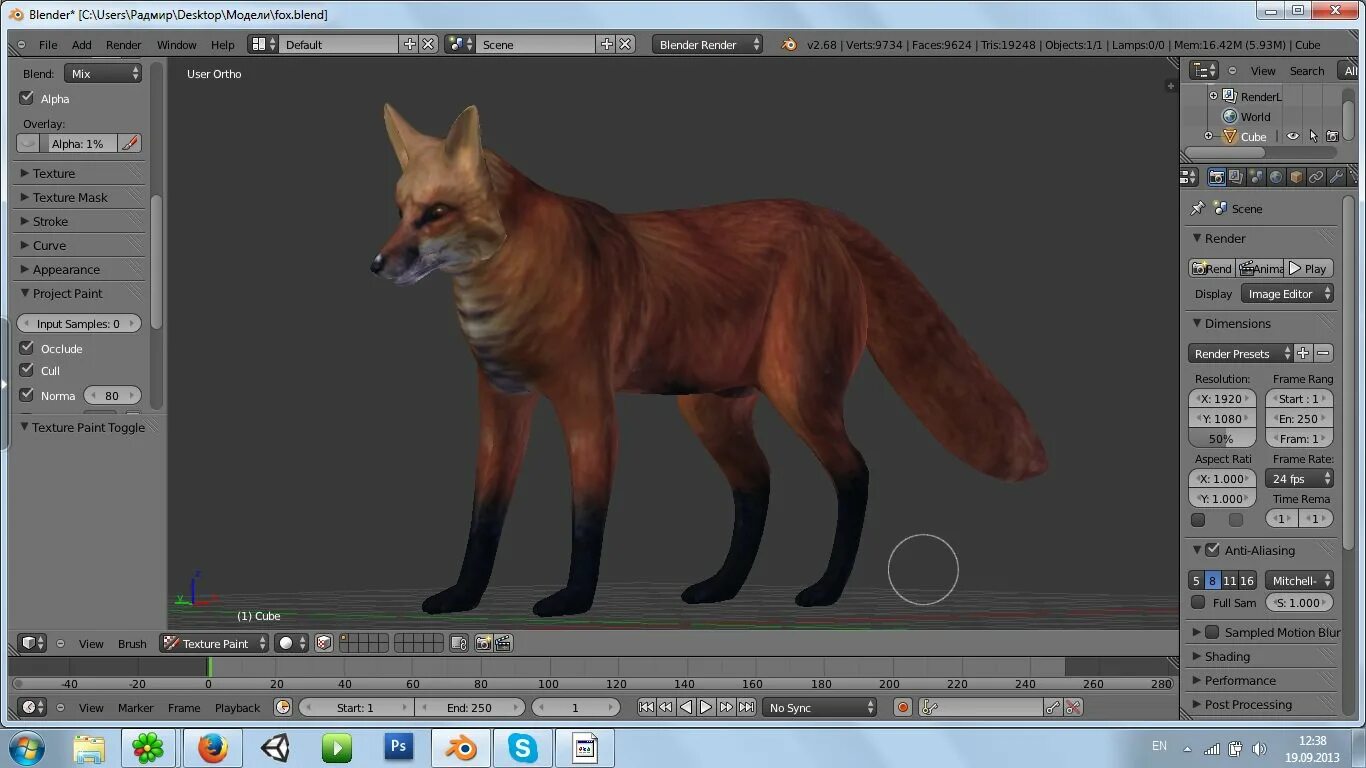This screenshot has width=1366, height=768.
Task: Disable the Anti-Aliasing checkbox
Action: (x=1212, y=550)
